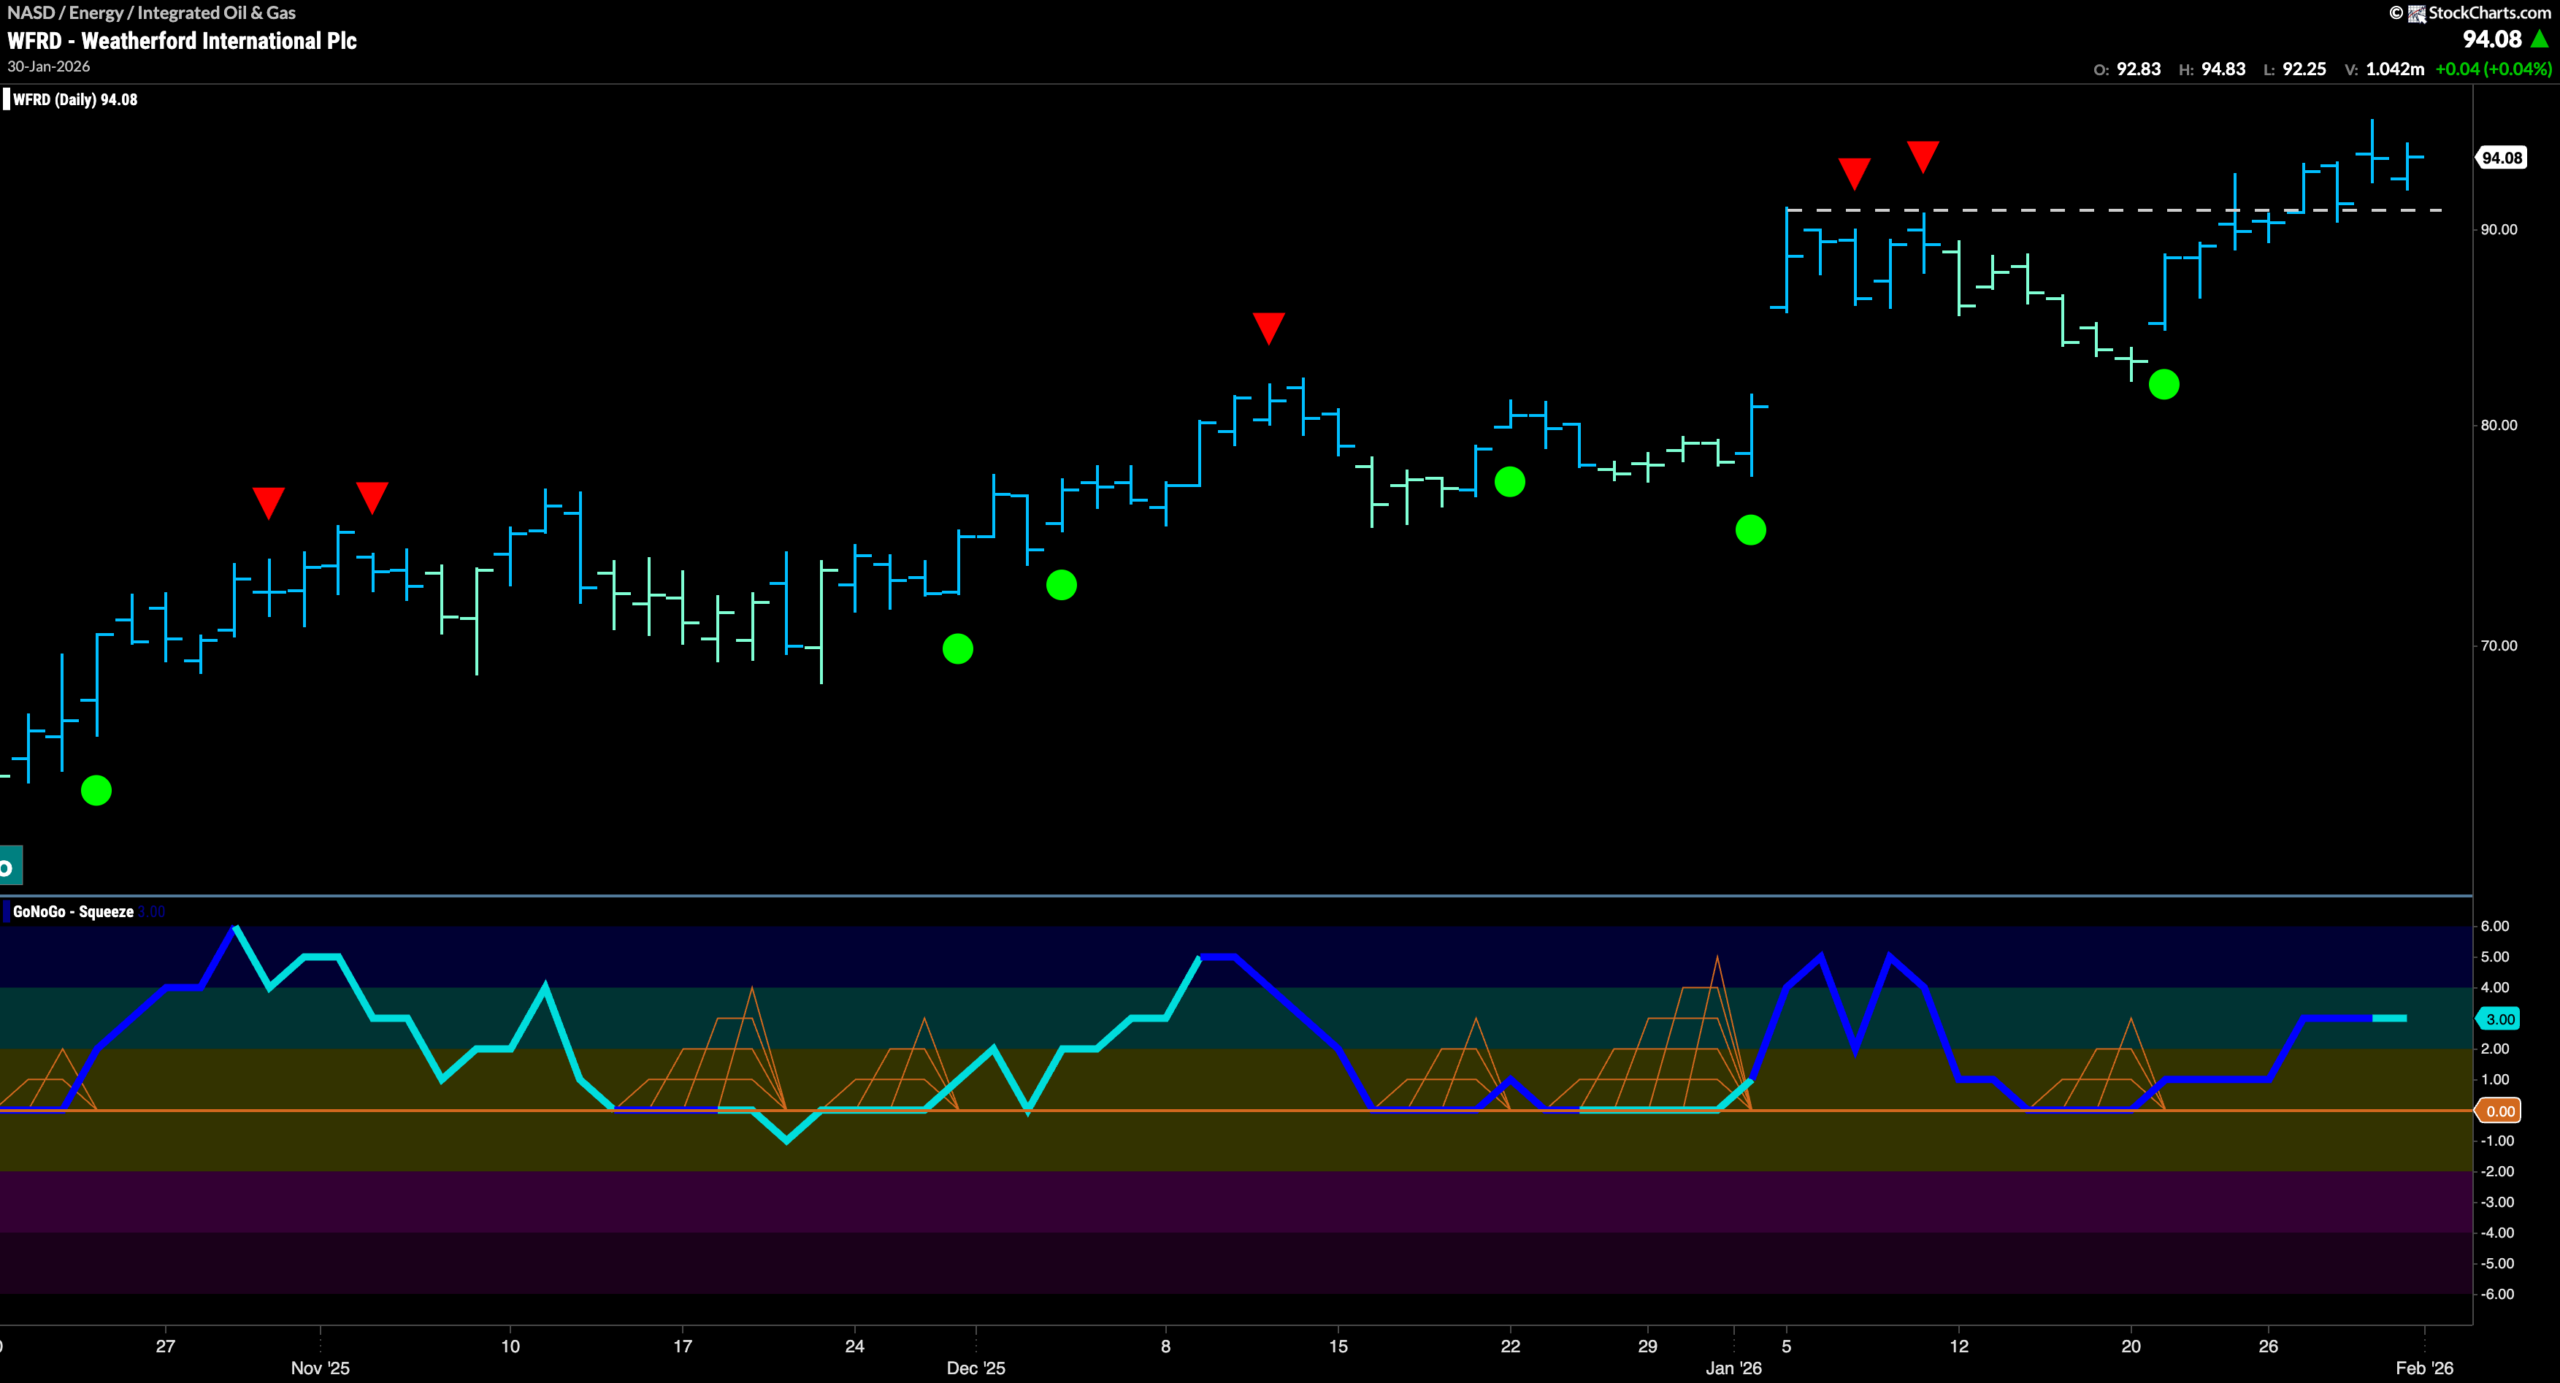
Task: Click the +0.04 (+0.04%) change text
Action: [x=2493, y=69]
